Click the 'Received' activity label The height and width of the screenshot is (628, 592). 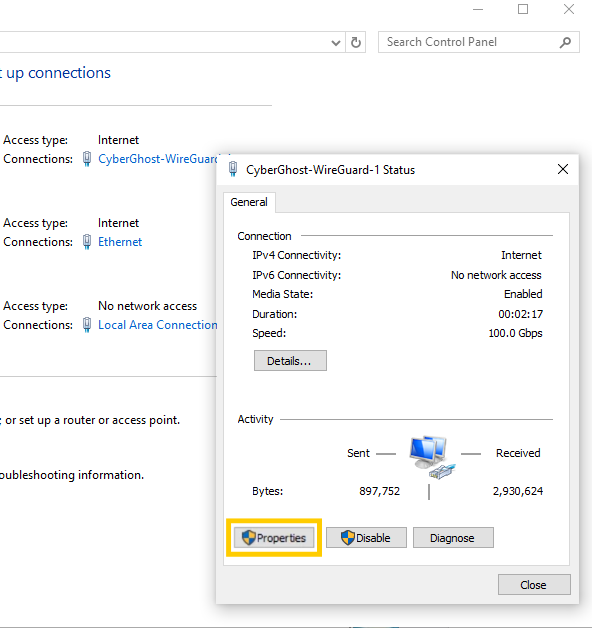[x=518, y=453]
